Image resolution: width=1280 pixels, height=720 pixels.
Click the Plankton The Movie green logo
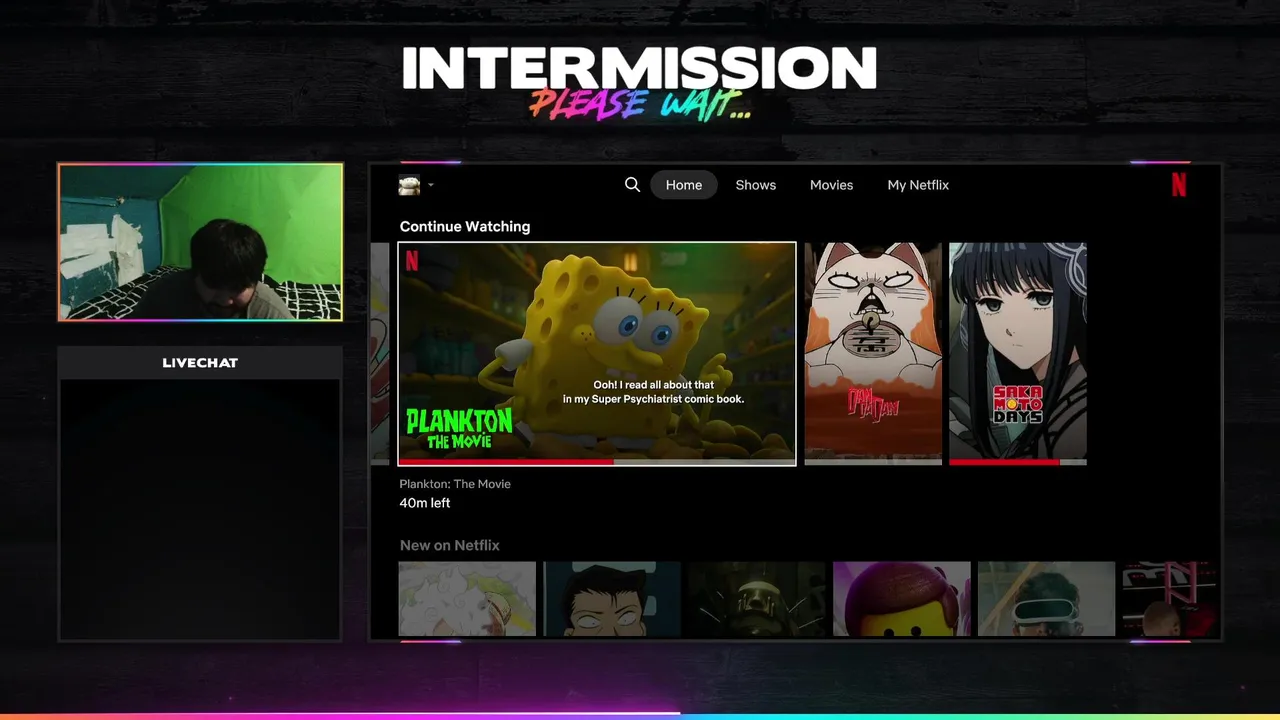(459, 428)
